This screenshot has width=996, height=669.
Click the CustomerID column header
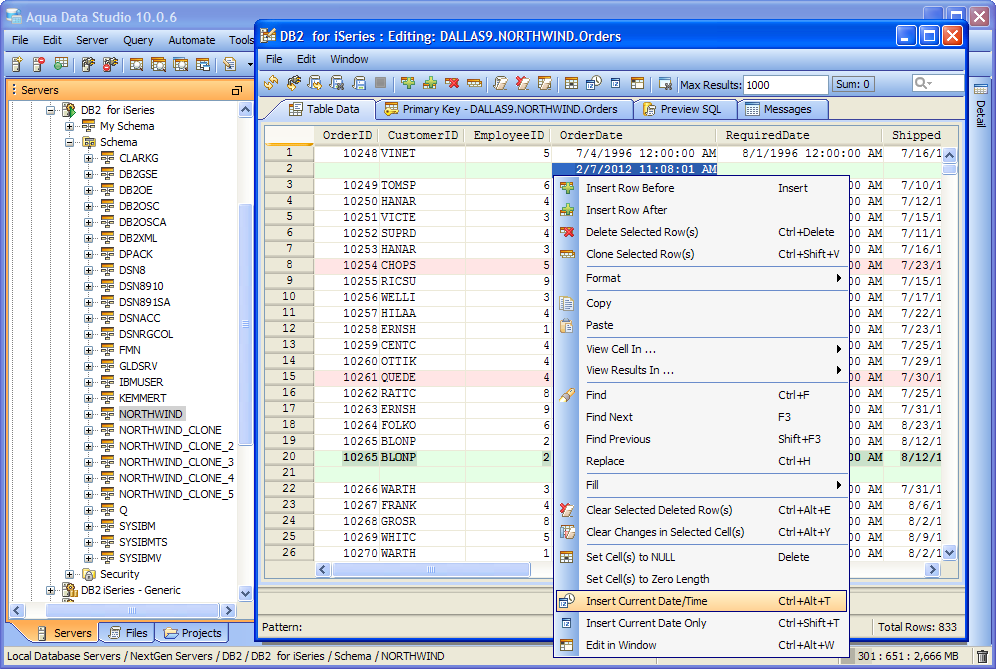[422, 135]
